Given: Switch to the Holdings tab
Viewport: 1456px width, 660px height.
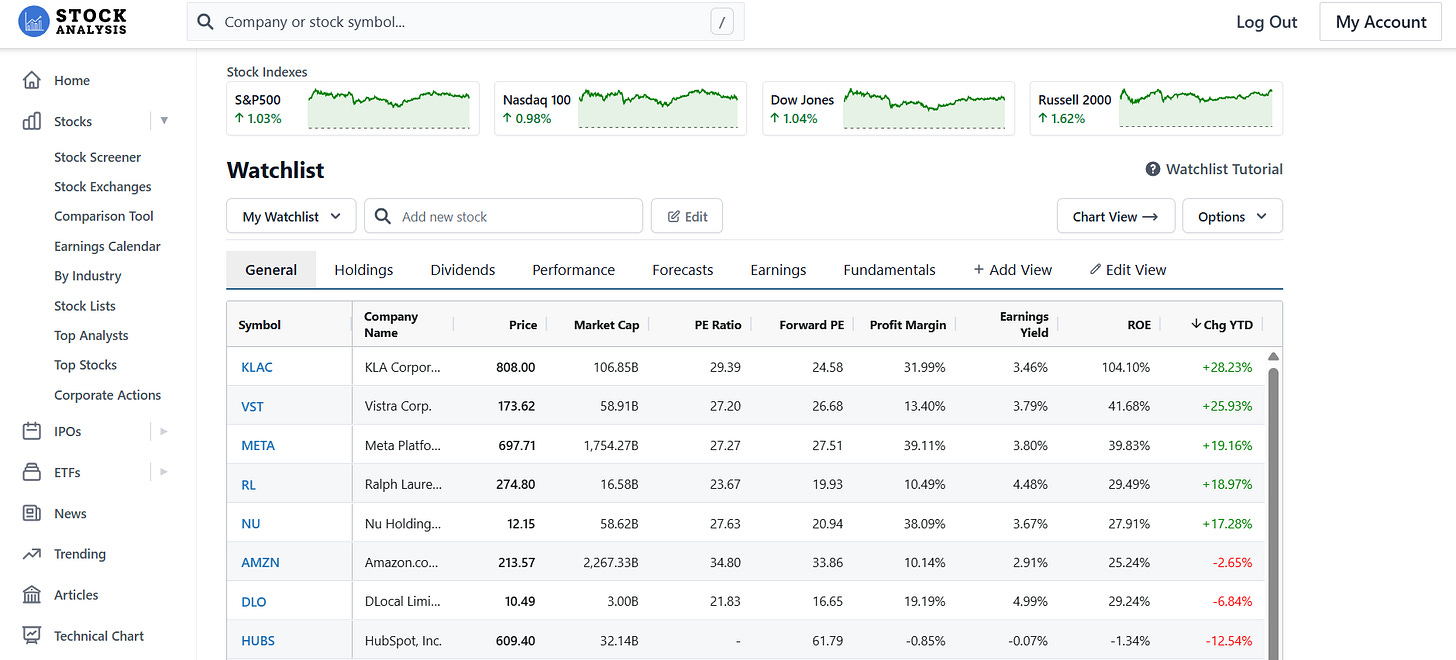Looking at the screenshot, I should [x=363, y=269].
